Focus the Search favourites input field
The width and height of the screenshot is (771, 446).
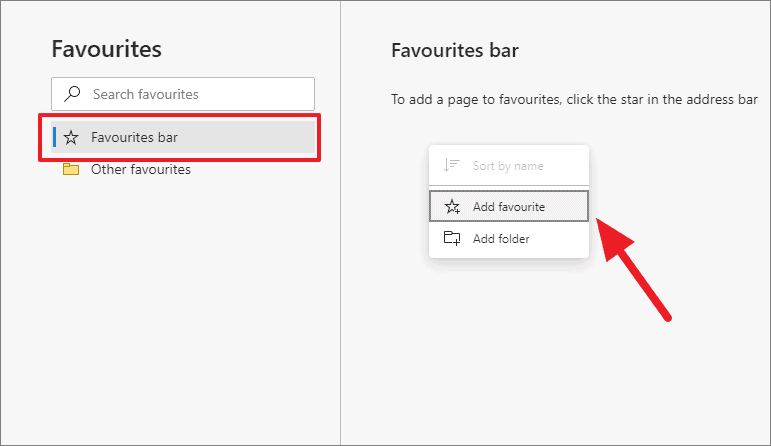(x=183, y=94)
